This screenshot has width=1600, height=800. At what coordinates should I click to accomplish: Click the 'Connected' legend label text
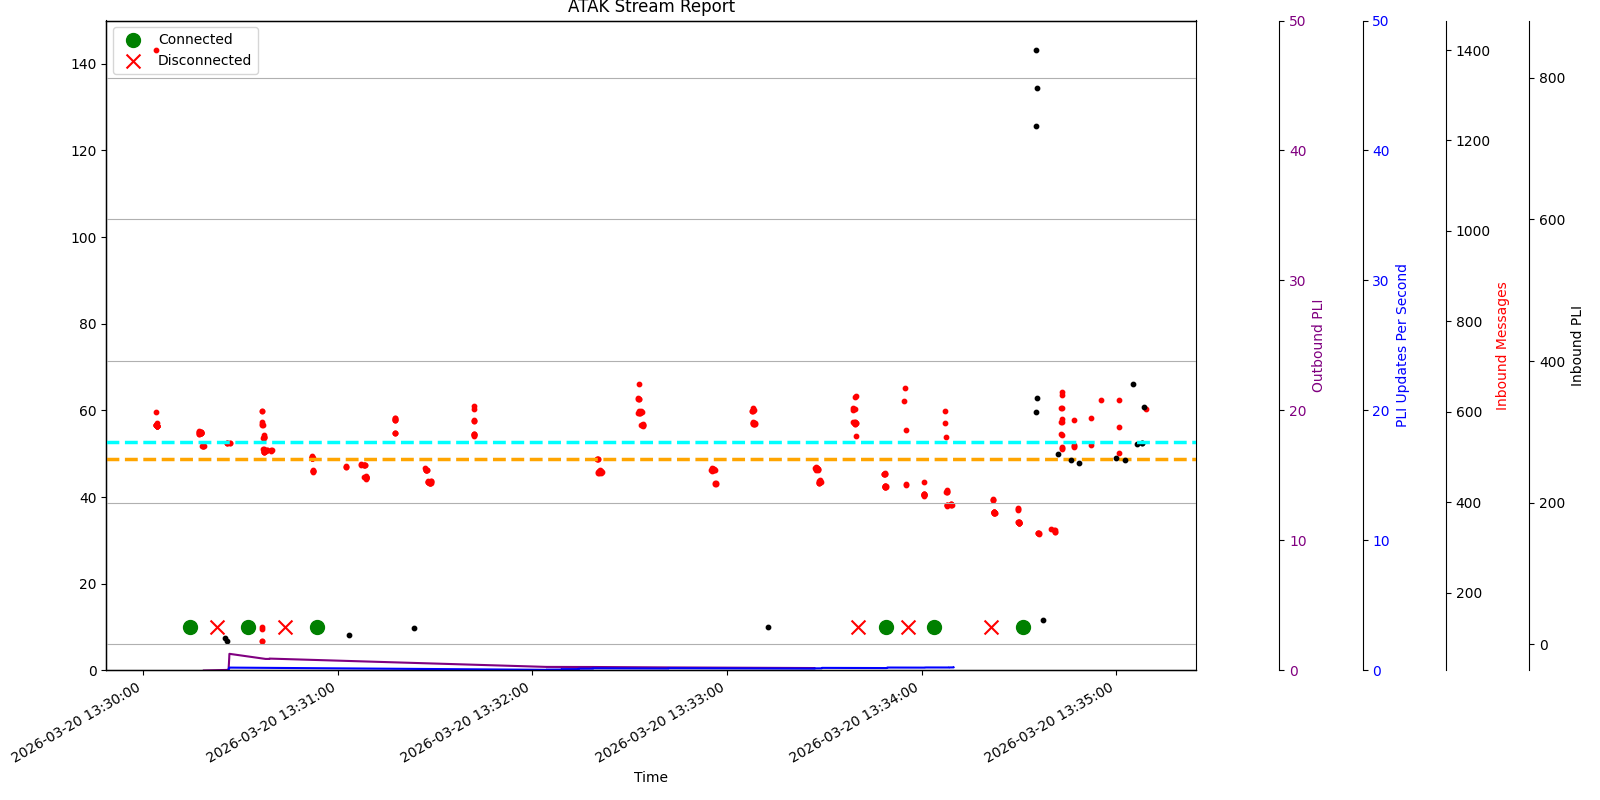195,40
